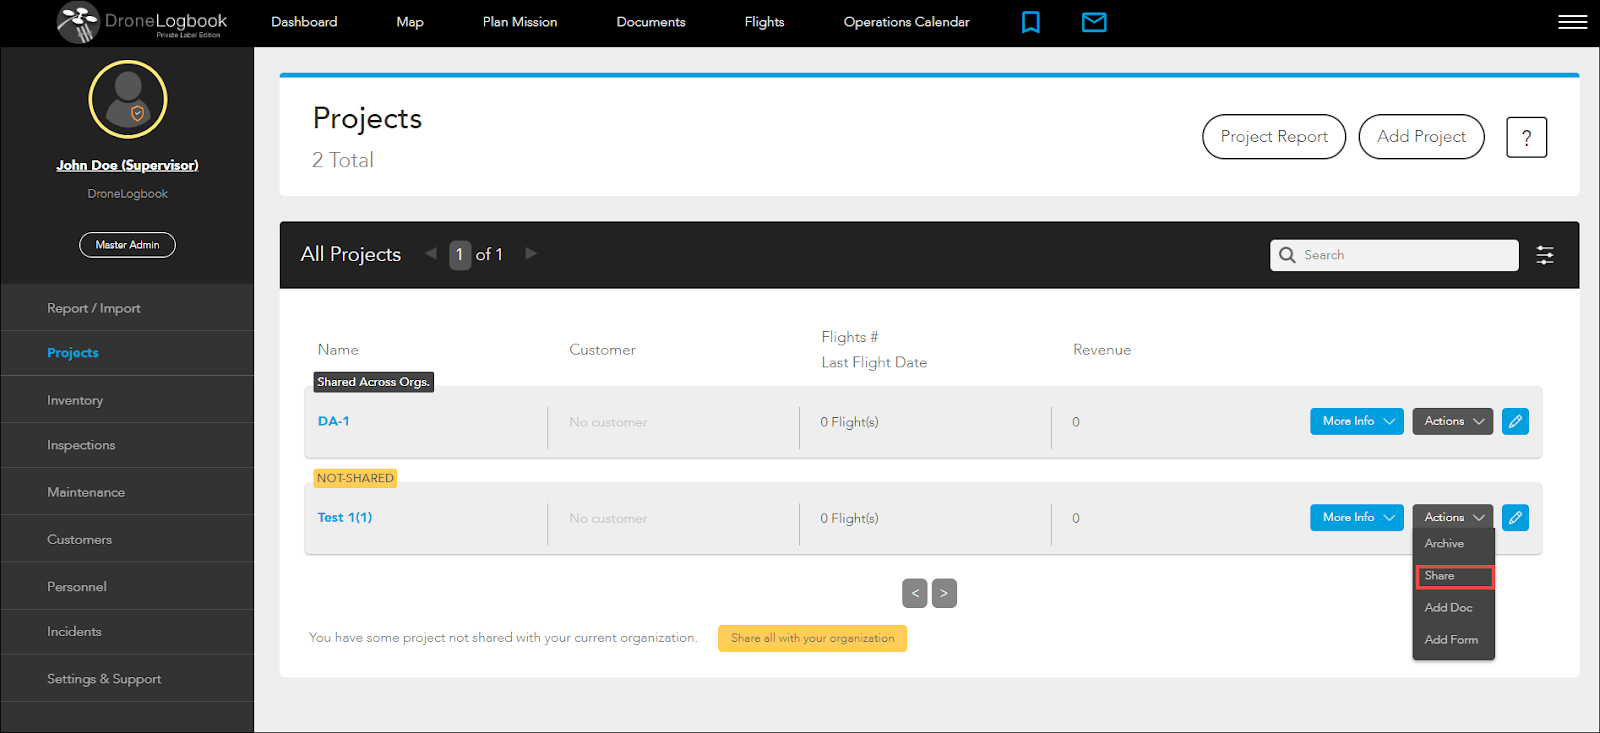Open Plan Mission in top navigation
This screenshot has height=733, width=1600.
tap(520, 22)
